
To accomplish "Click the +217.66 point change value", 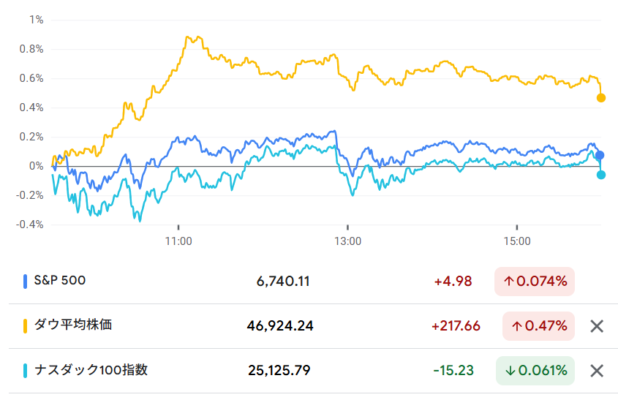I will click(456, 326).
